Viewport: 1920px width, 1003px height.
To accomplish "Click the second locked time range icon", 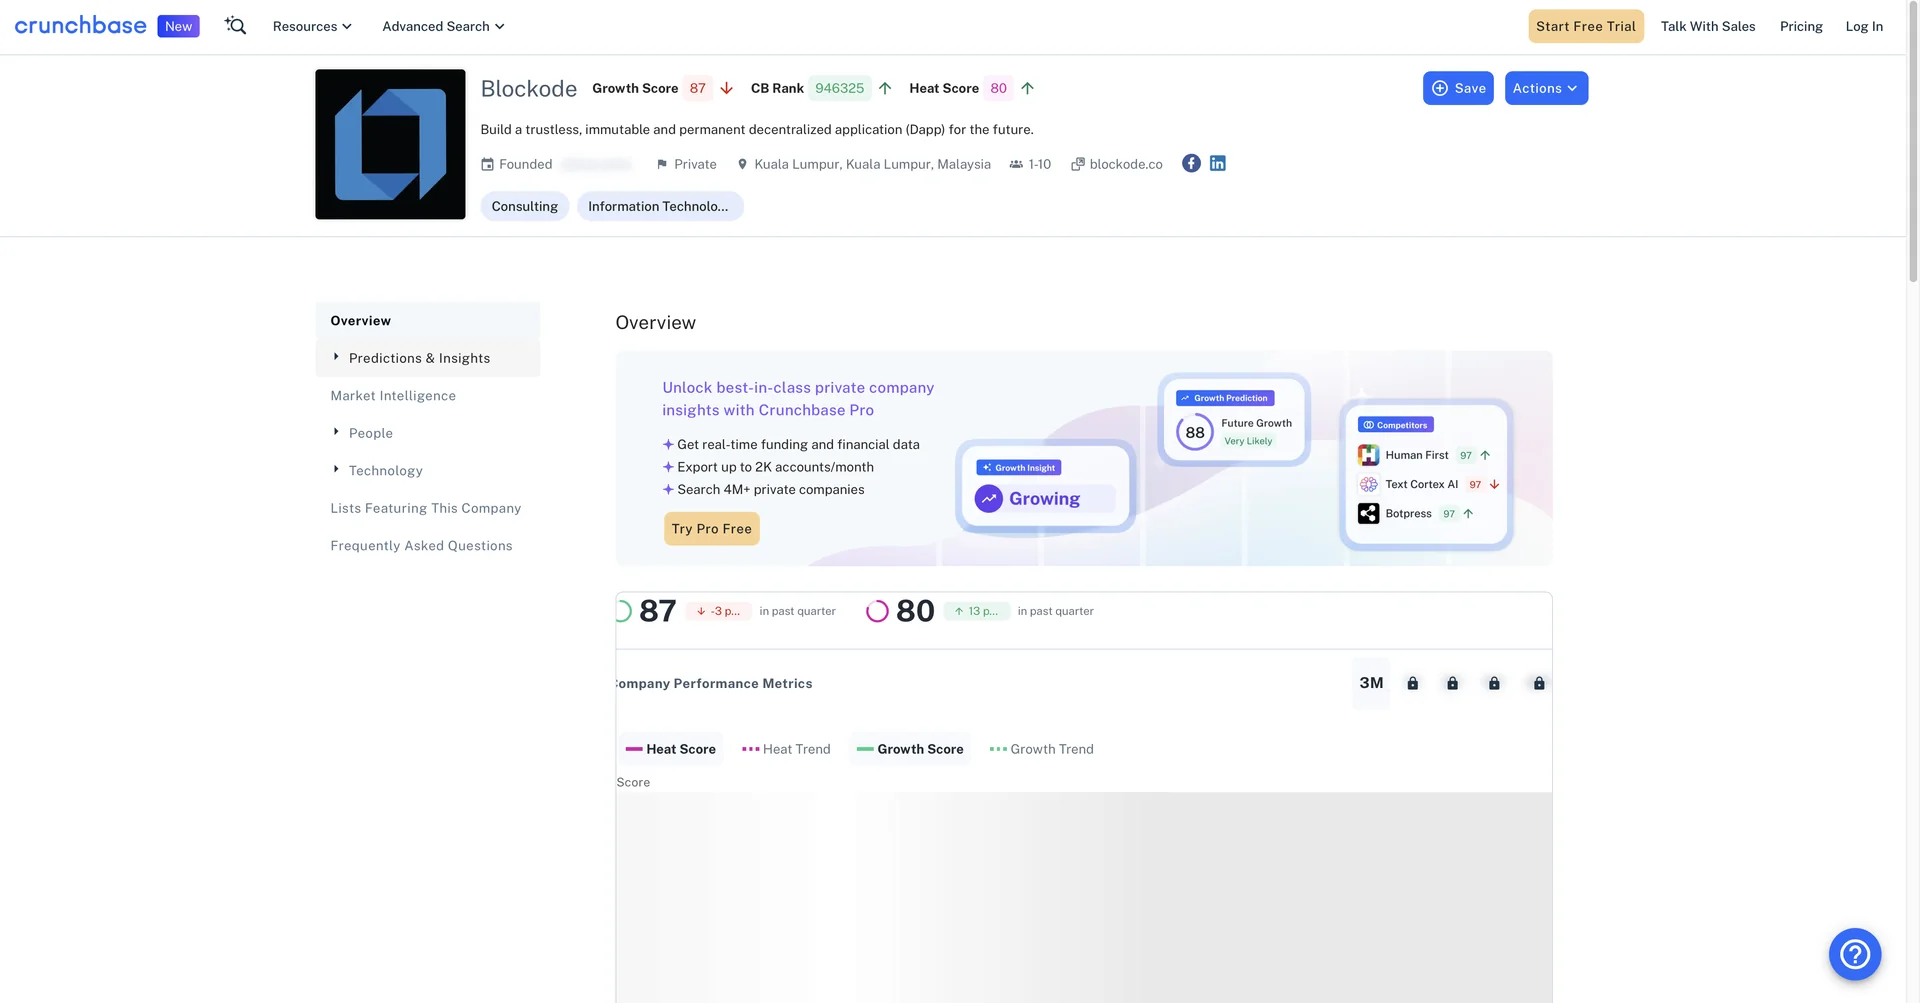I will pos(1453,683).
